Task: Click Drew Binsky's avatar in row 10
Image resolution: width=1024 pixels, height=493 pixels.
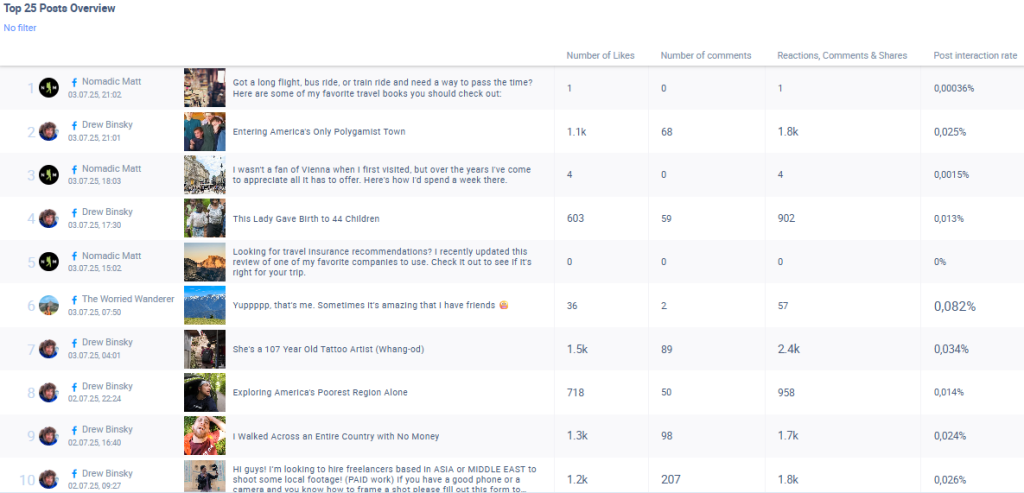Action: click(49, 479)
